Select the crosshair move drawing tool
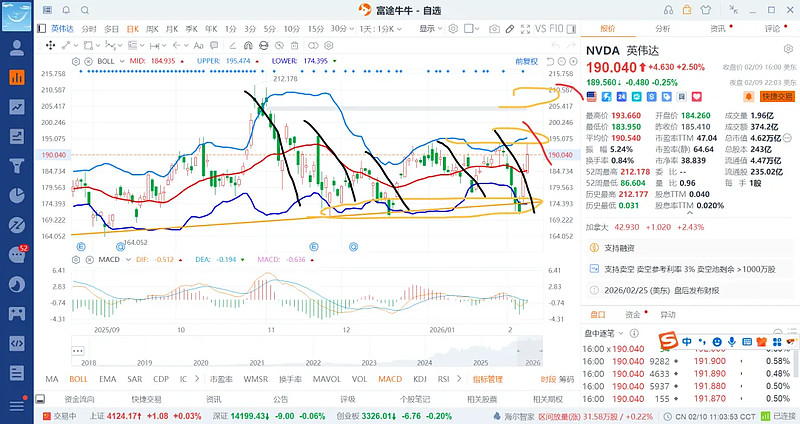 [x=51, y=45]
